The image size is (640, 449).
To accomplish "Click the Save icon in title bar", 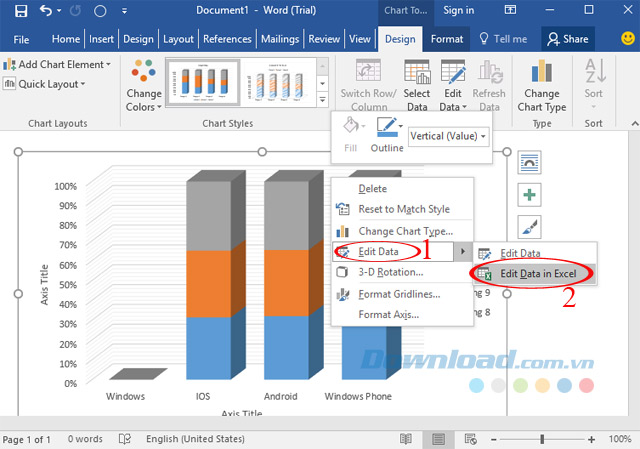I will coord(18,12).
